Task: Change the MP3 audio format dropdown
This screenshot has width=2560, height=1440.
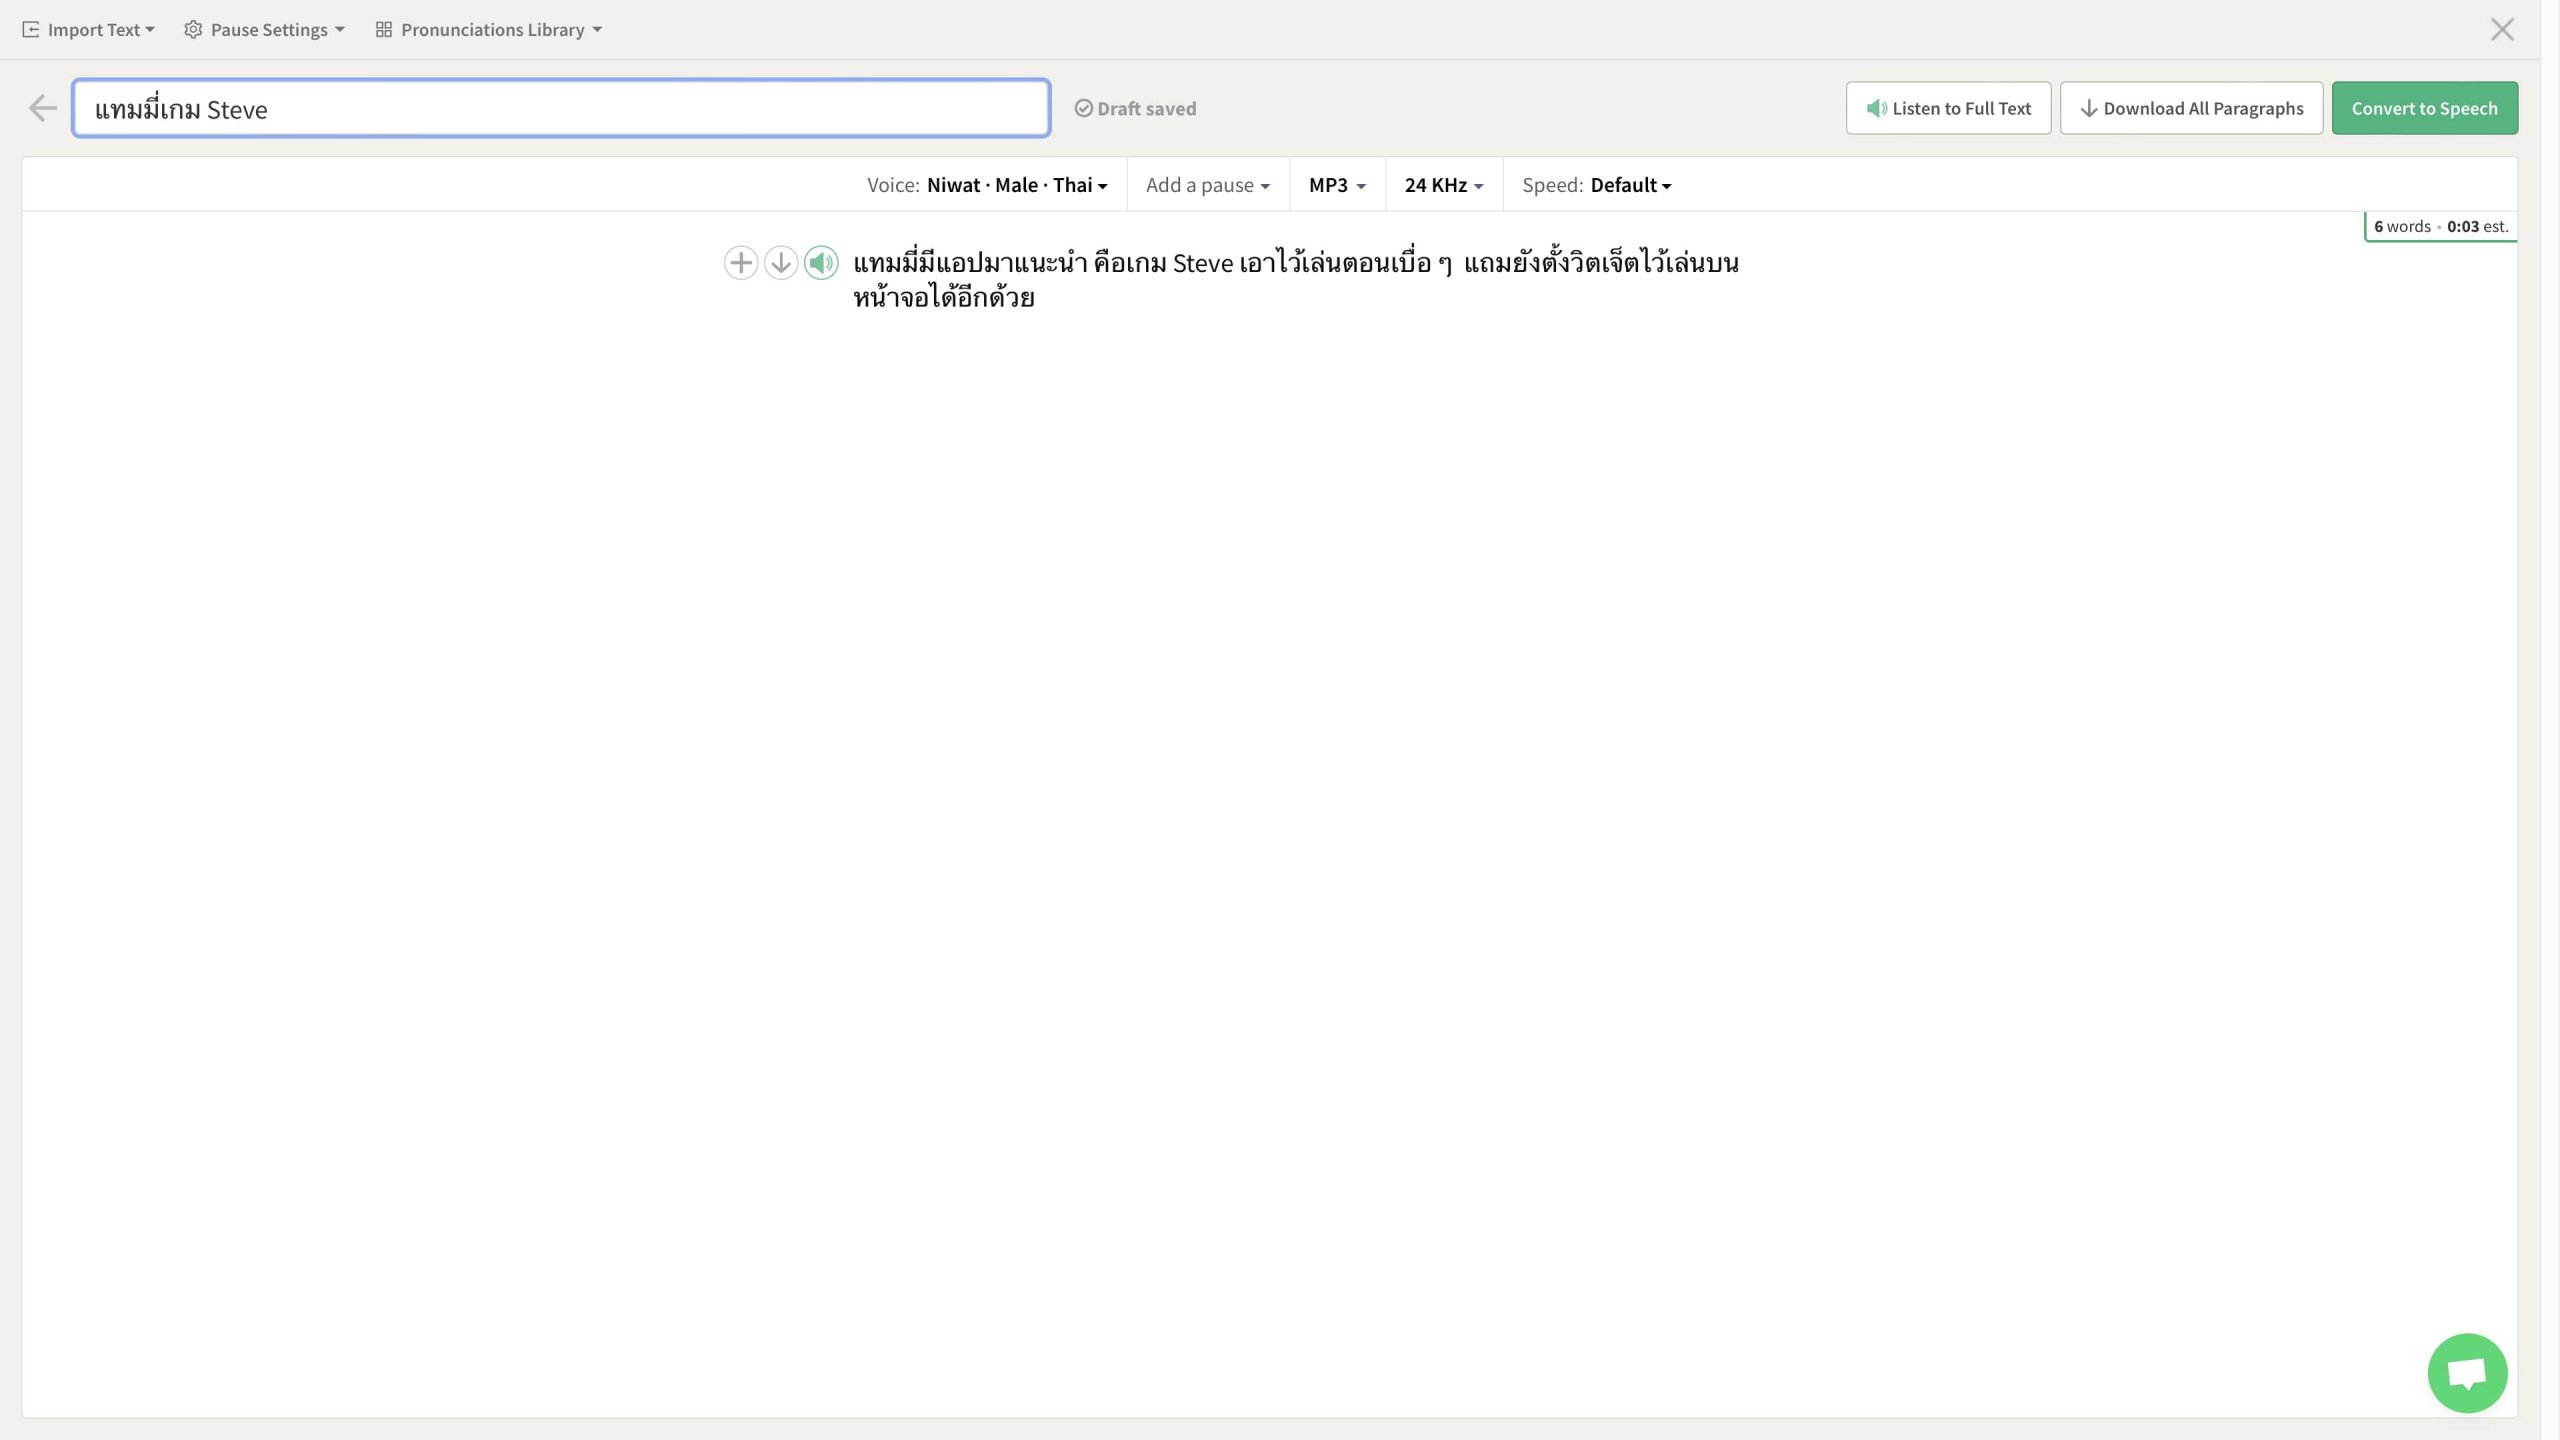Action: (1336, 185)
